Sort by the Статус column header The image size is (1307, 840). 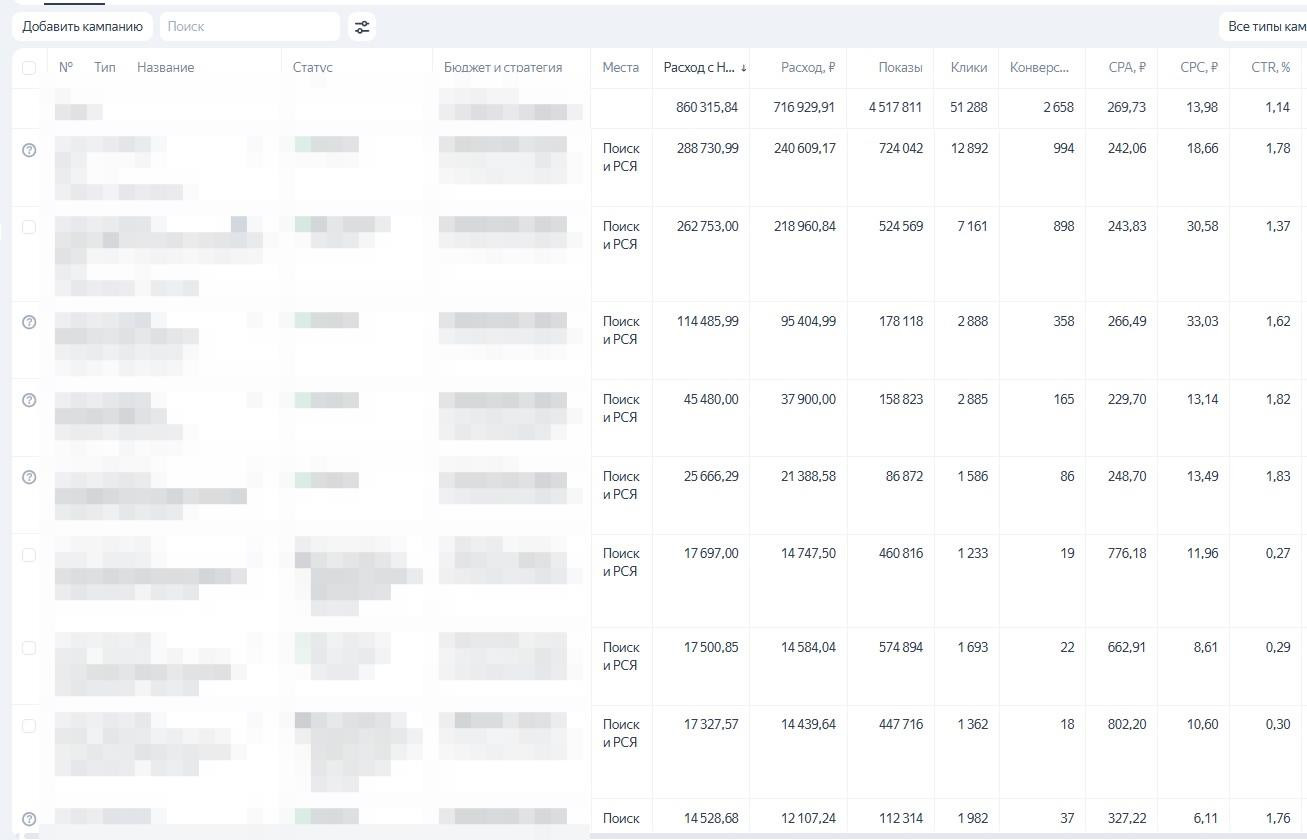pos(313,67)
